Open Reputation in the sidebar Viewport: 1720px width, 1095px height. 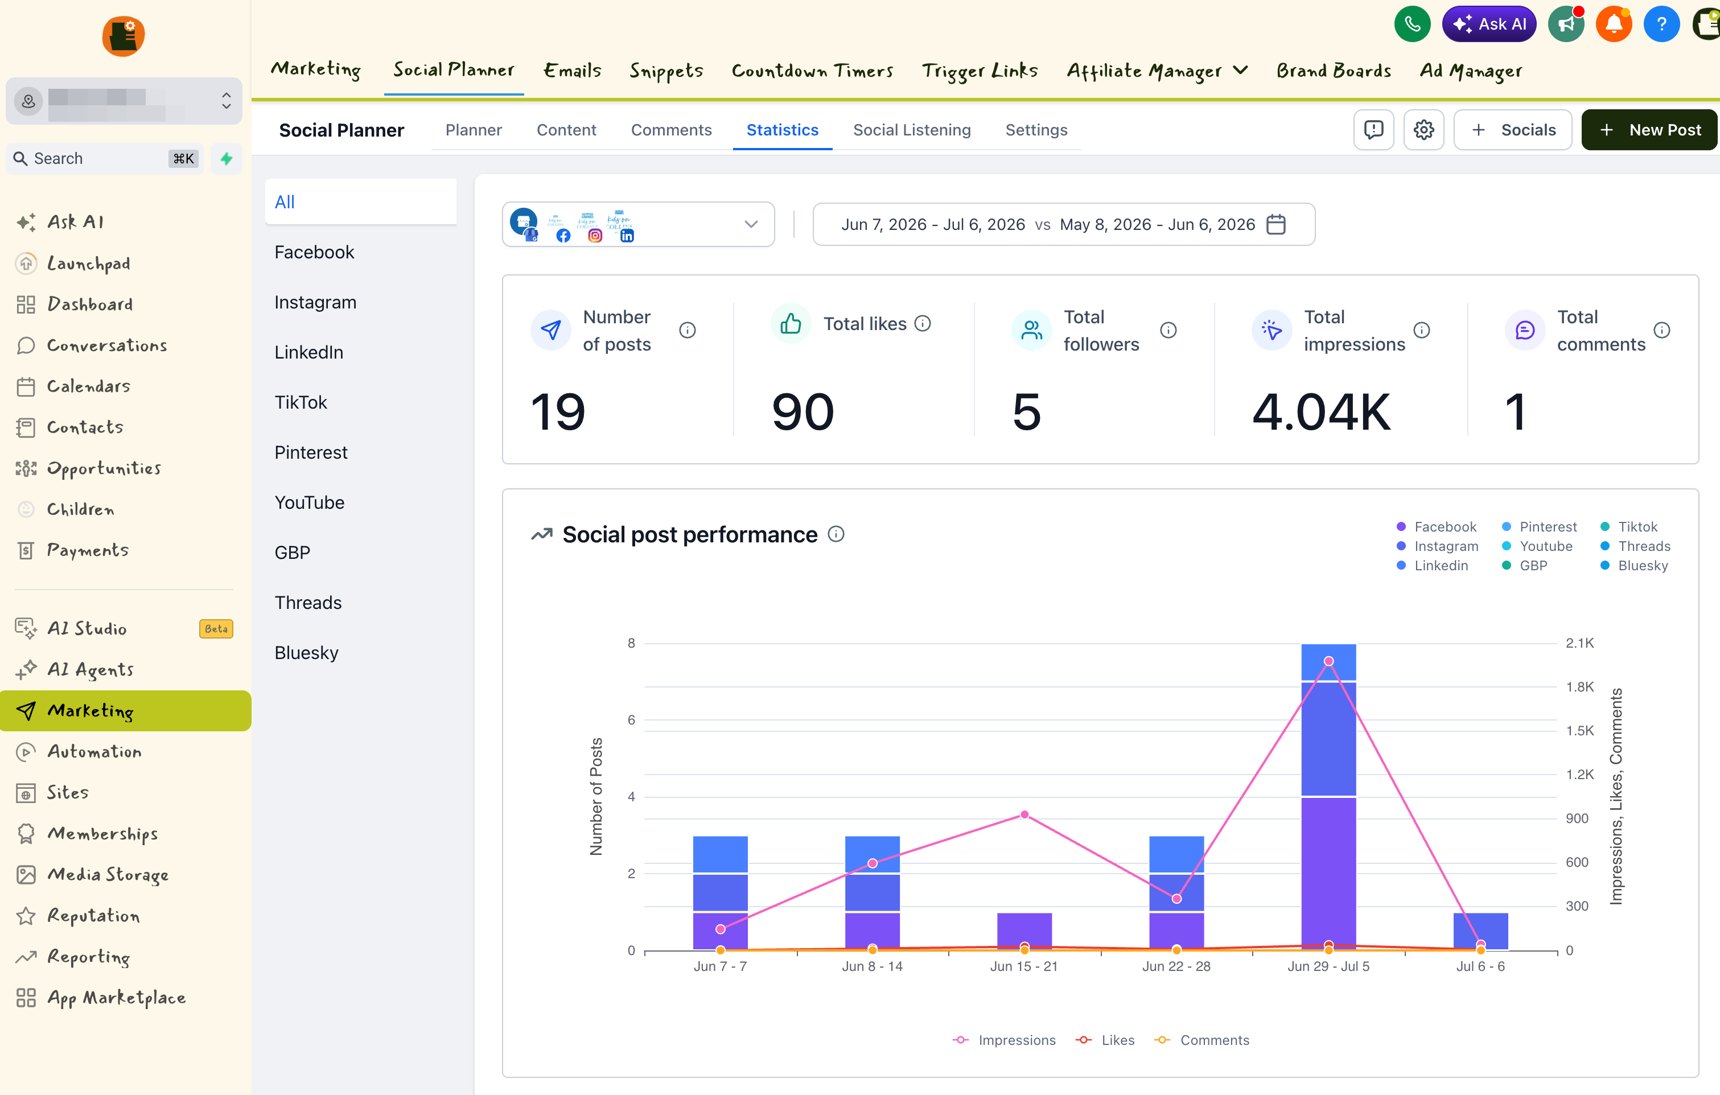80,915
